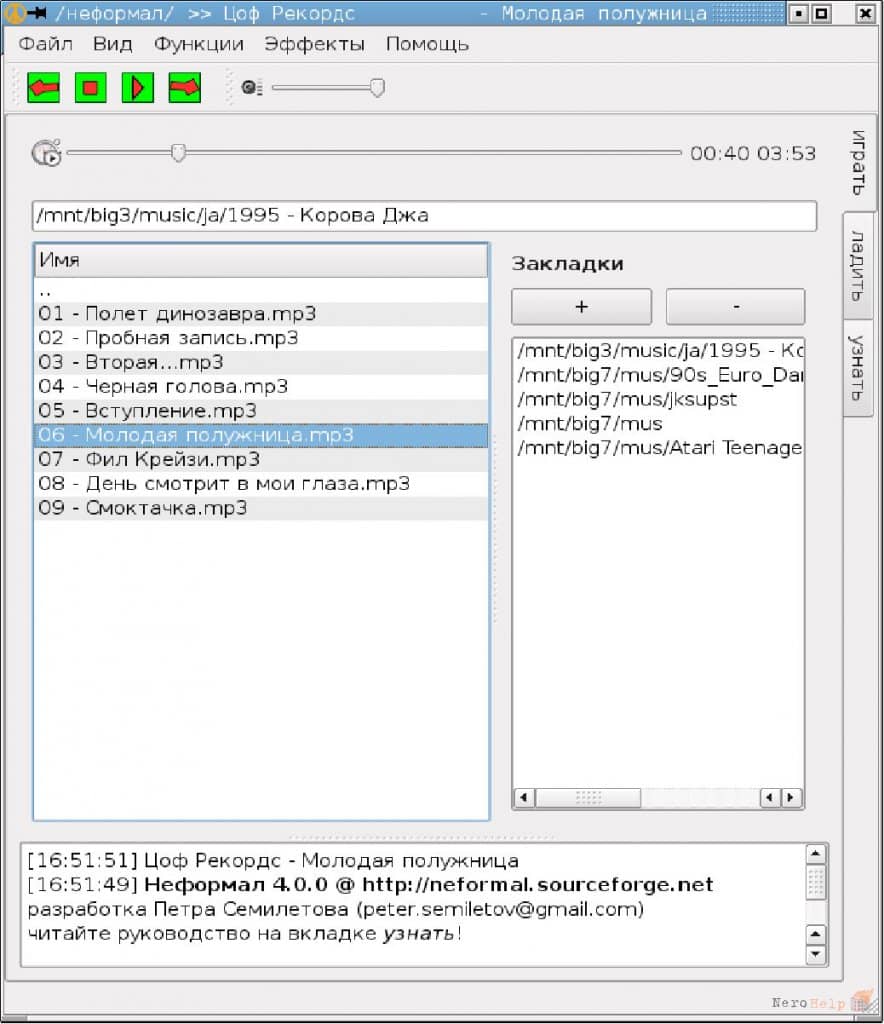Open bookmark /mnt/big7/mus/jksupst
The height and width of the screenshot is (1024, 884).
pyautogui.click(x=659, y=399)
